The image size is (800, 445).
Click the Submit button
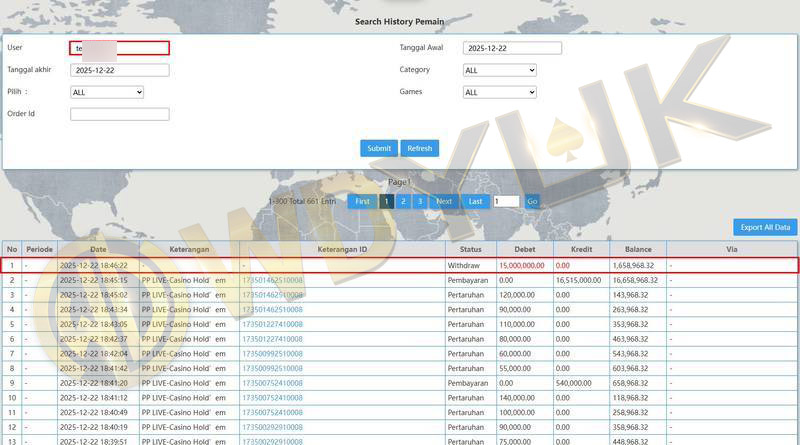pos(379,148)
